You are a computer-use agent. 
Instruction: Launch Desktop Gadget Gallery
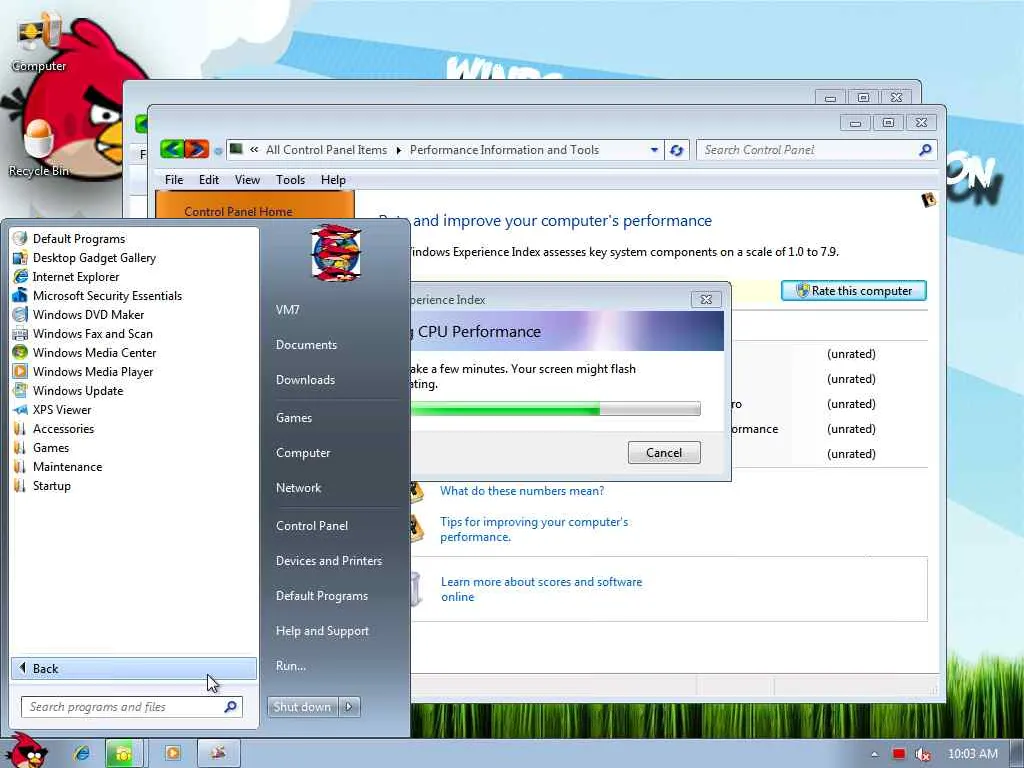click(84, 258)
